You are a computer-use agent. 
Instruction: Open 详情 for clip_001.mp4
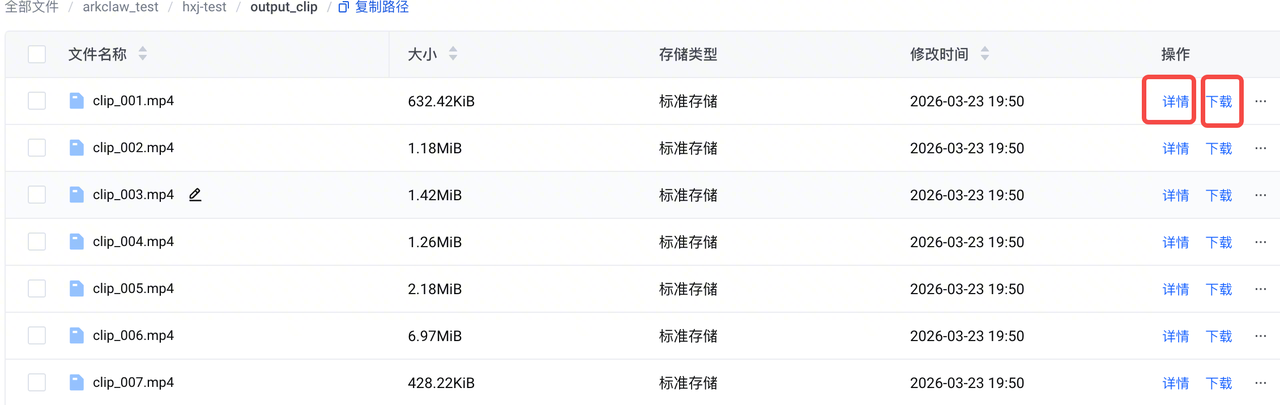click(1175, 101)
